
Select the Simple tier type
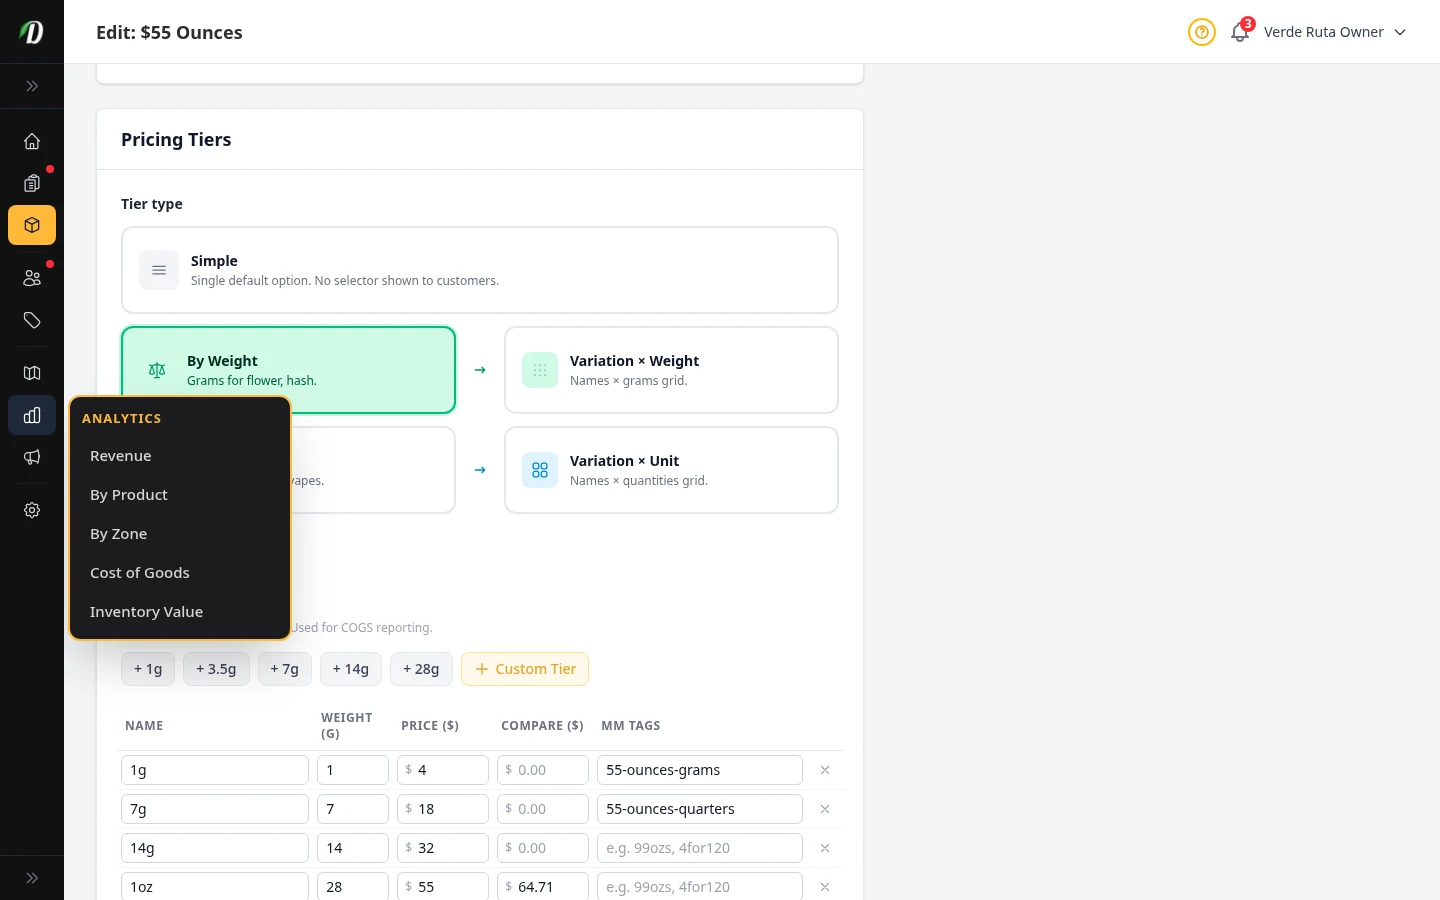(x=480, y=270)
